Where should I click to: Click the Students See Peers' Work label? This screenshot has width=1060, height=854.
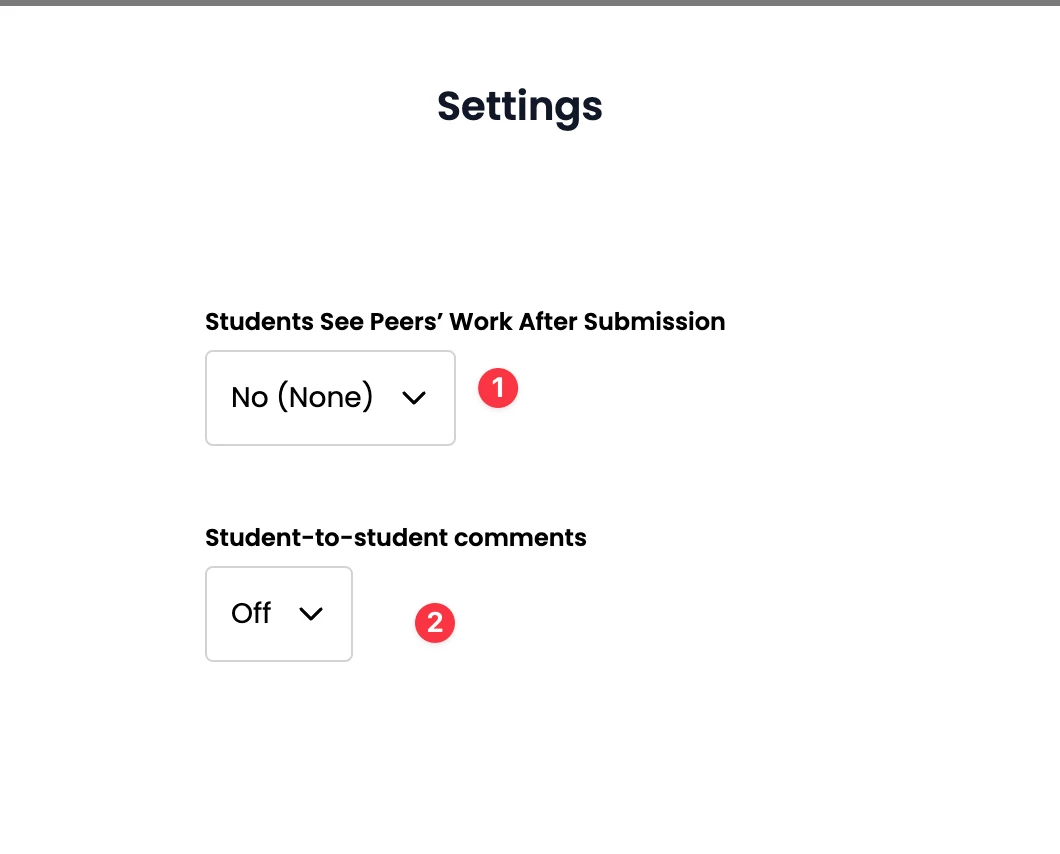point(465,322)
